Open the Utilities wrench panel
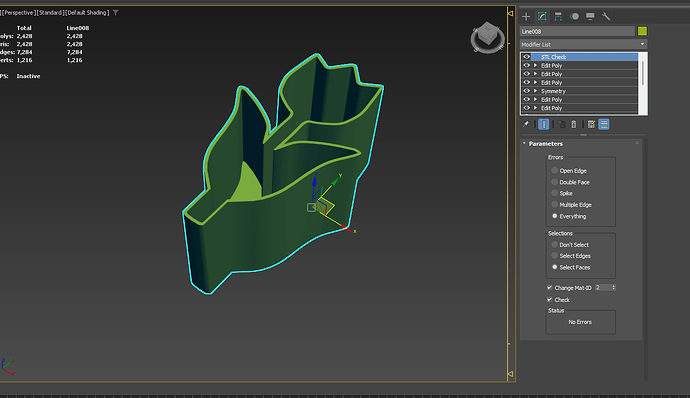Screen dimensions: 690x398 (606, 17)
